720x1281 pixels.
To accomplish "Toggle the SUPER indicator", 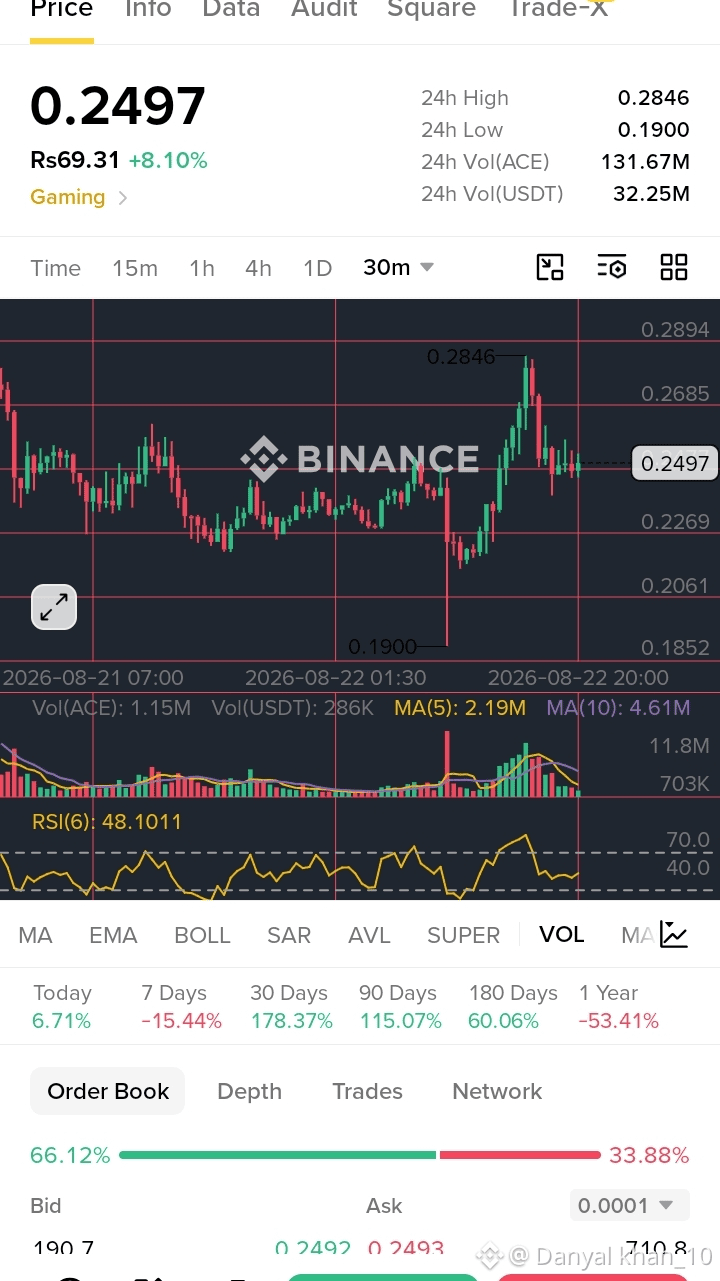I will coord(463,935).
